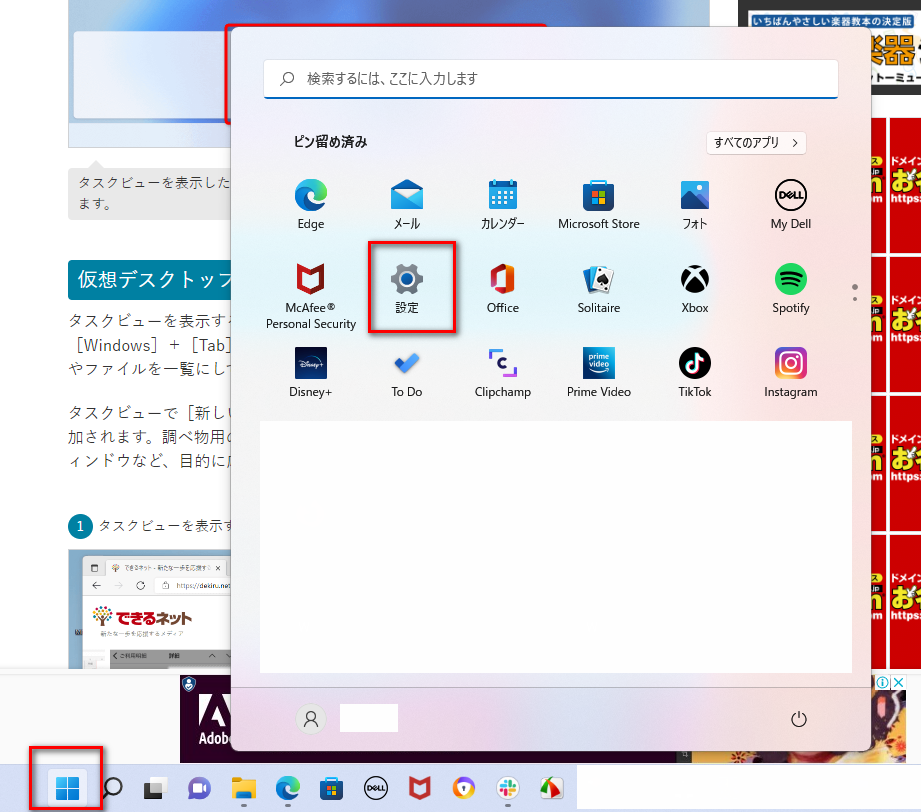Go to next page of pinned apps
Viewport: 921px width, 812px height.
click(855, 299)
